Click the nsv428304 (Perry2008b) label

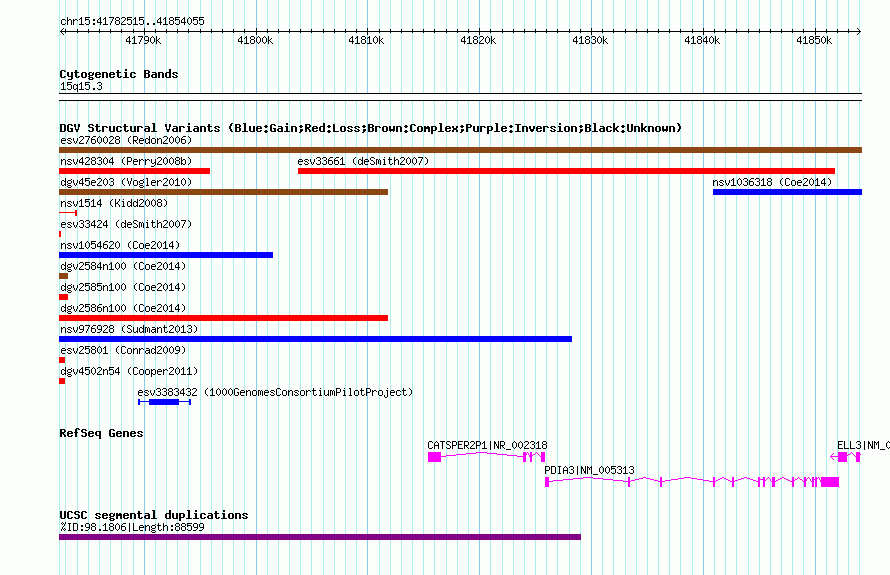(x=126, y=161)
